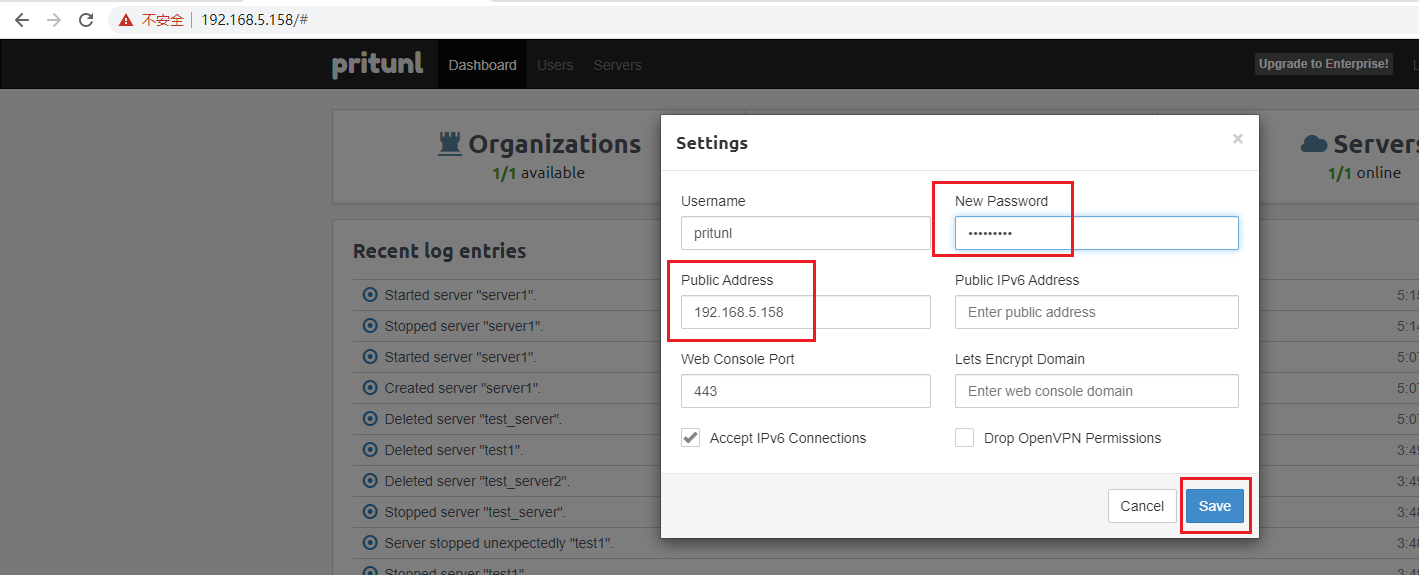This screenshot has height=575, width=1419.
Task: Select the Dashboard tab
Action: pyautogui.click(x=482, y=65)
